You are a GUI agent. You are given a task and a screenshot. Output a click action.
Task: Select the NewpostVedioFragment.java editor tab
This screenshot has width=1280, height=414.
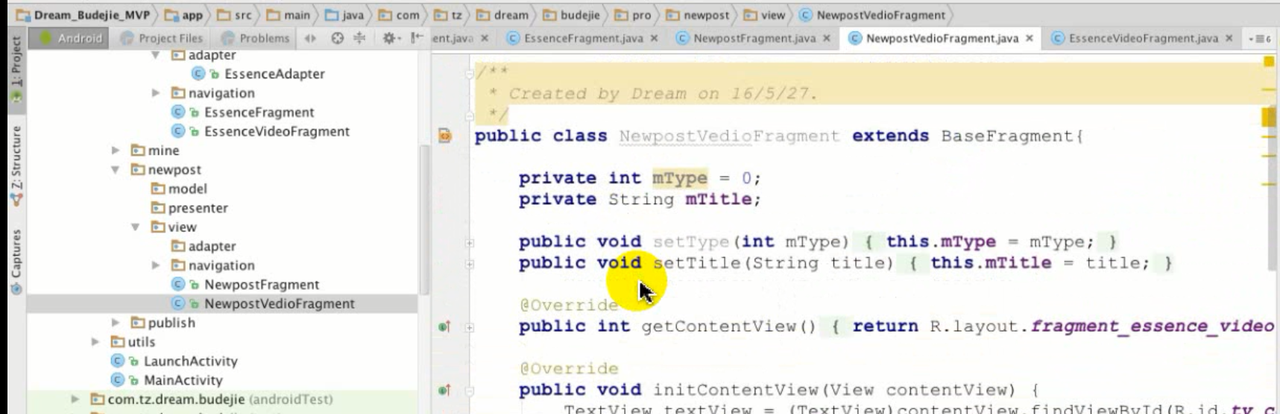tap(940, 38)
